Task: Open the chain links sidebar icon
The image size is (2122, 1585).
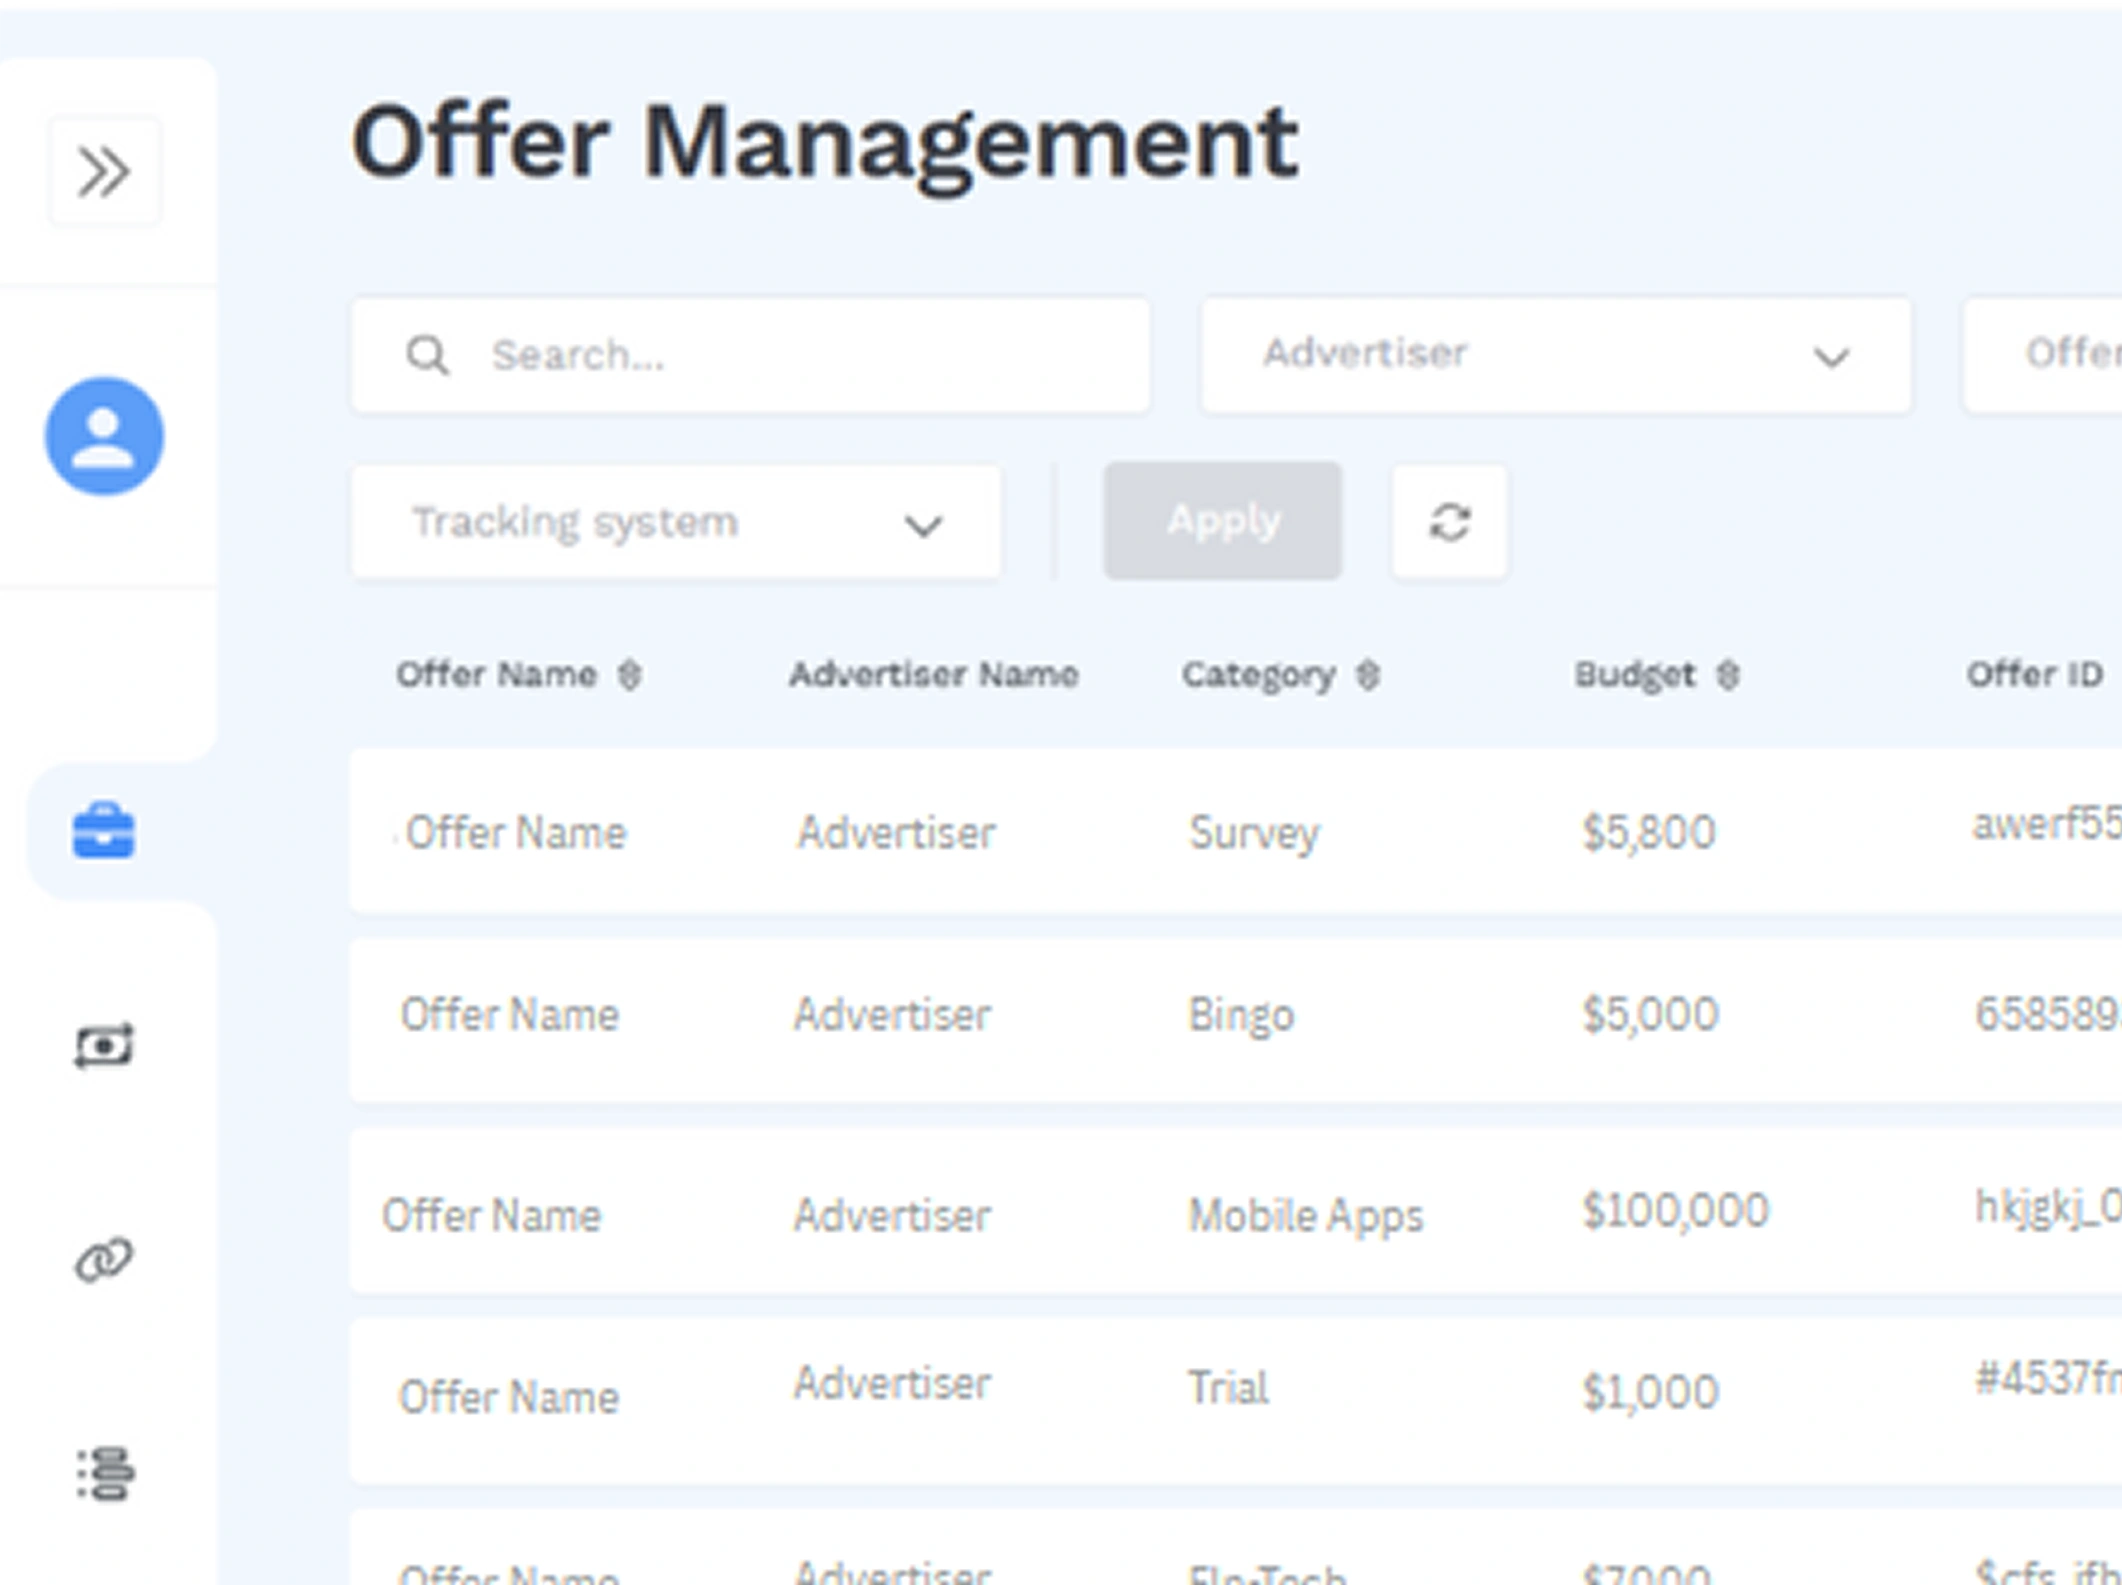Action: point(103,1260)
